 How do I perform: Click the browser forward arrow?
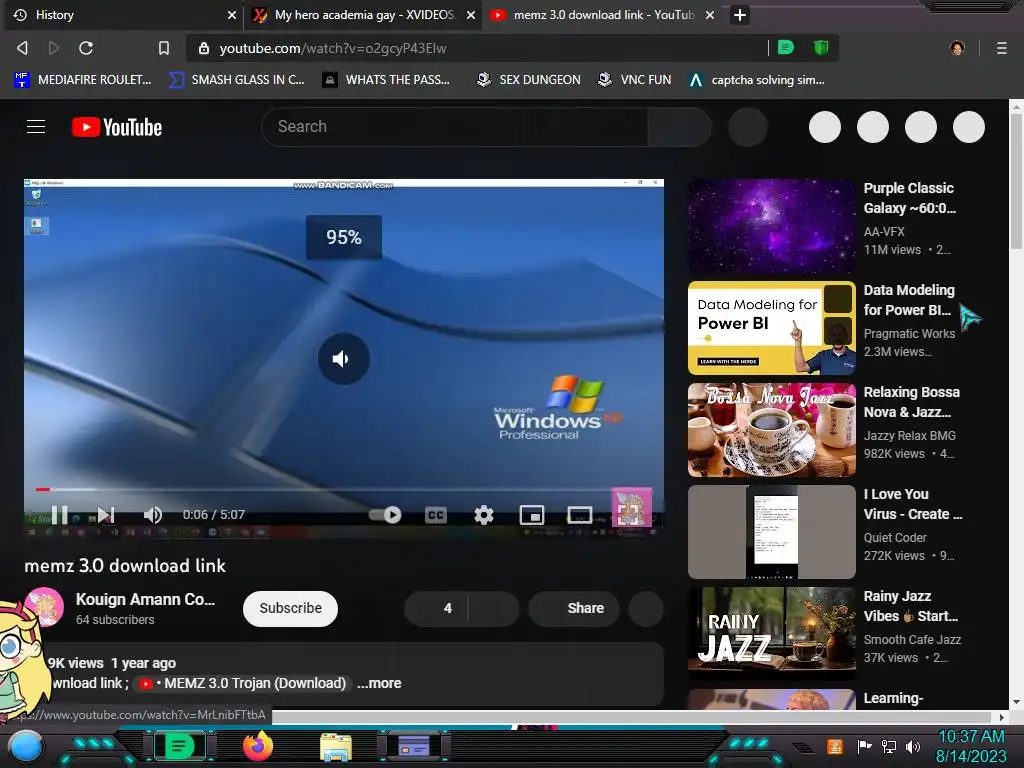pos(54,48)
